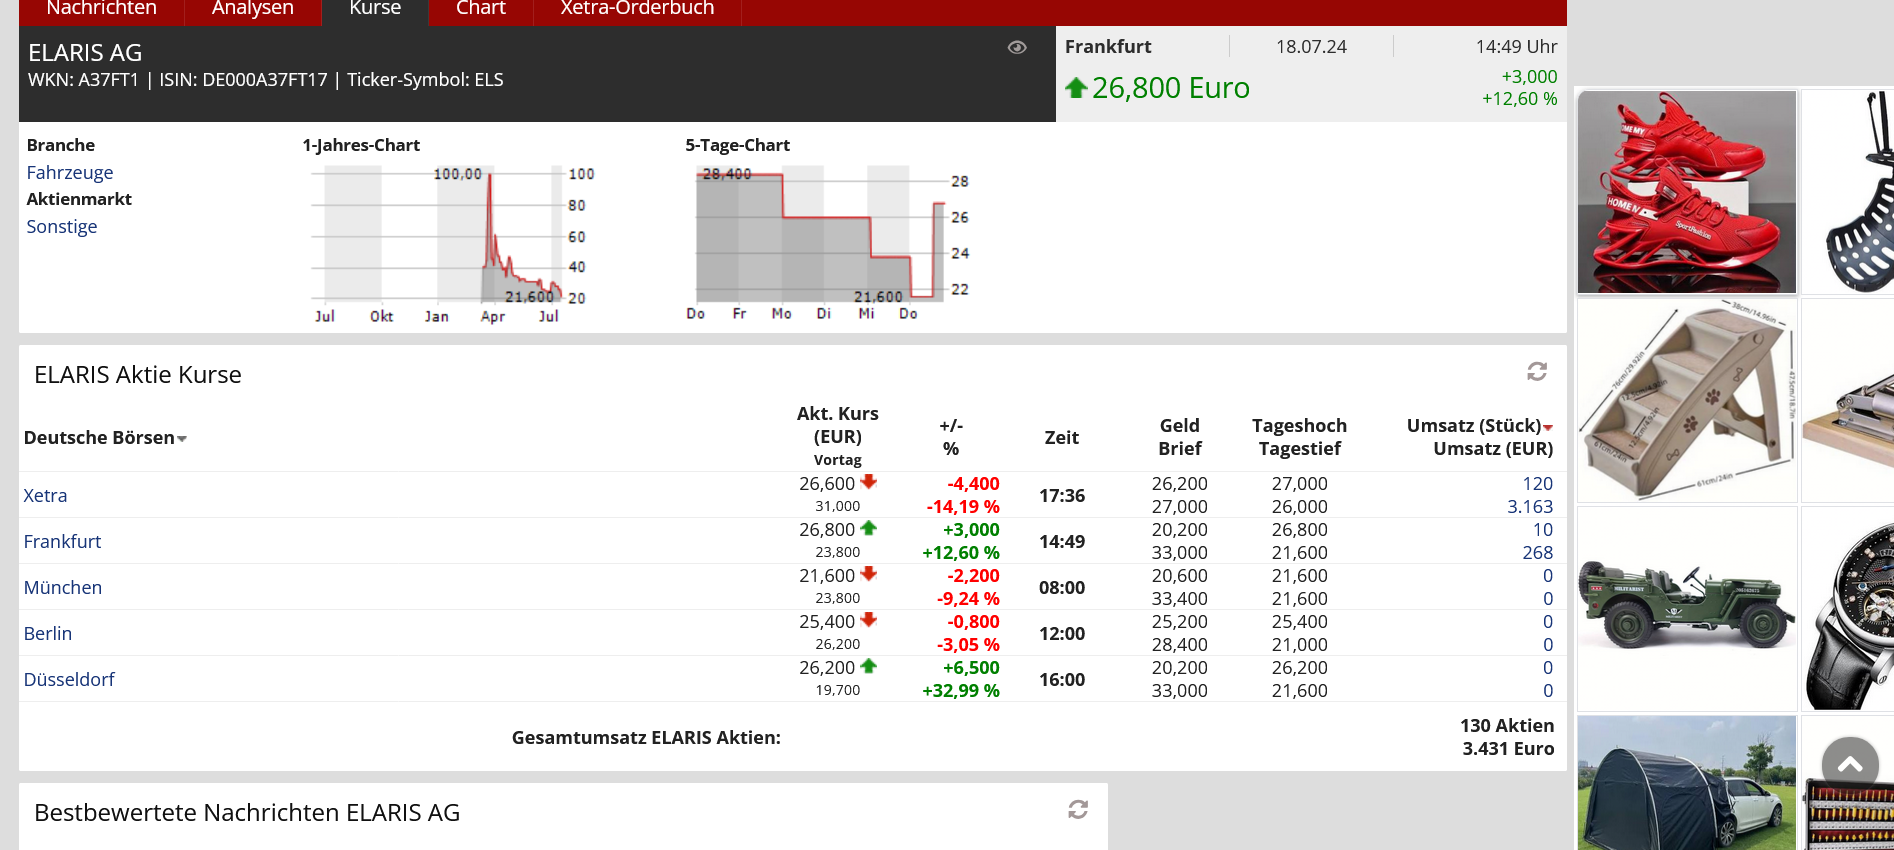The image size is (1894, 850).
Task: Open the Analysen tab
Action: coord(252,9)
